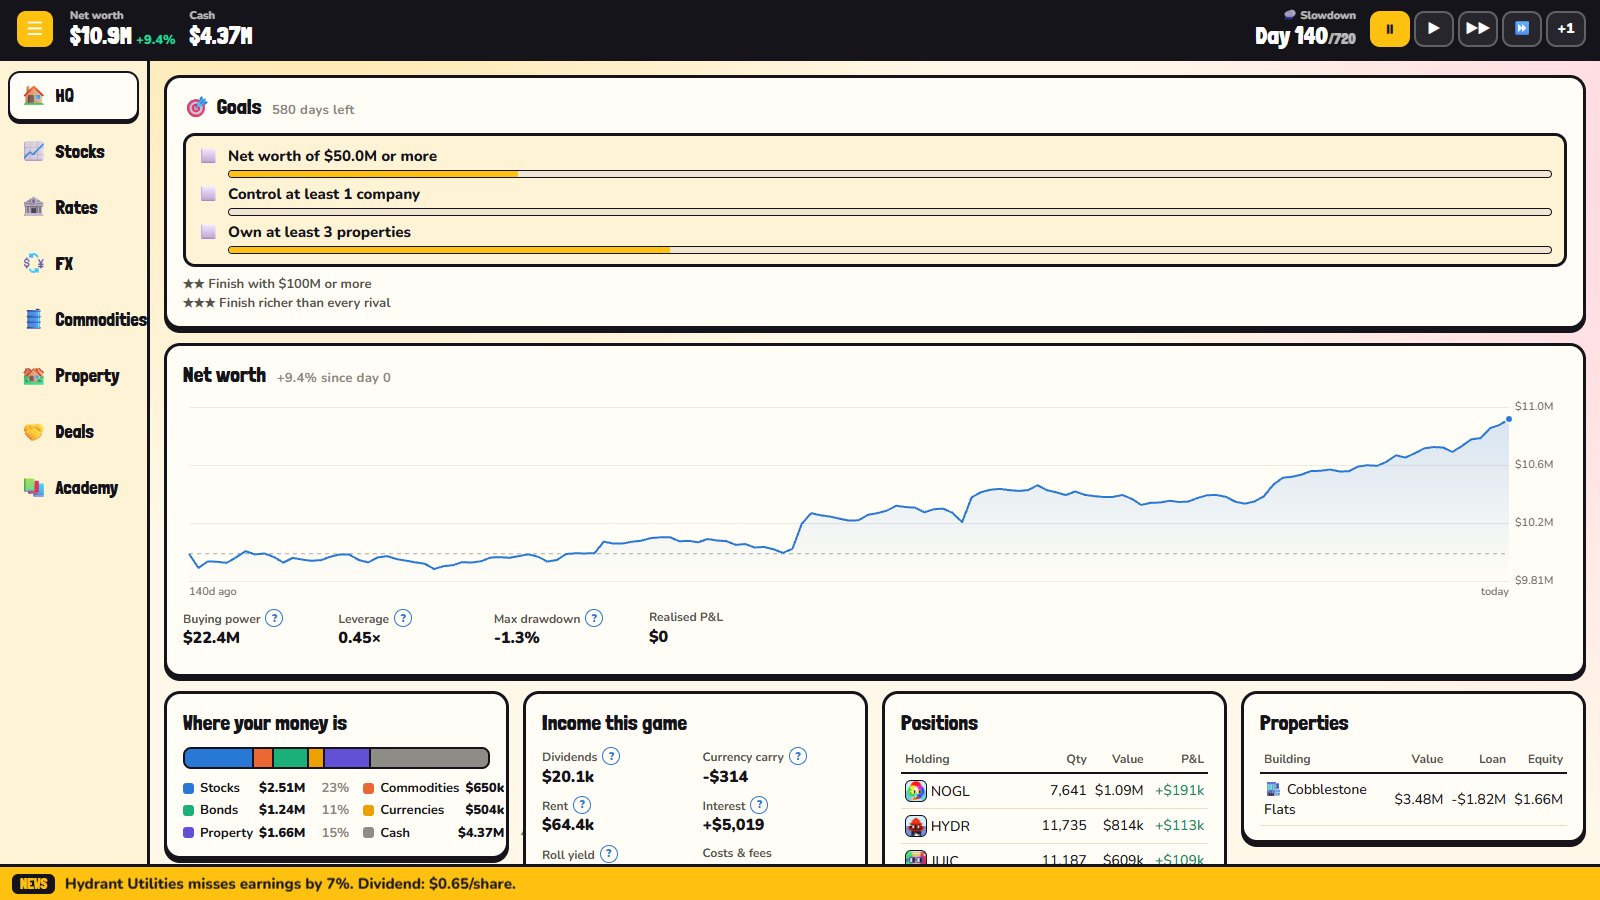Image resolution: width=1600 pixels, height=900 pixels.
Task: Open the Rates page
Action: point(73,208)
